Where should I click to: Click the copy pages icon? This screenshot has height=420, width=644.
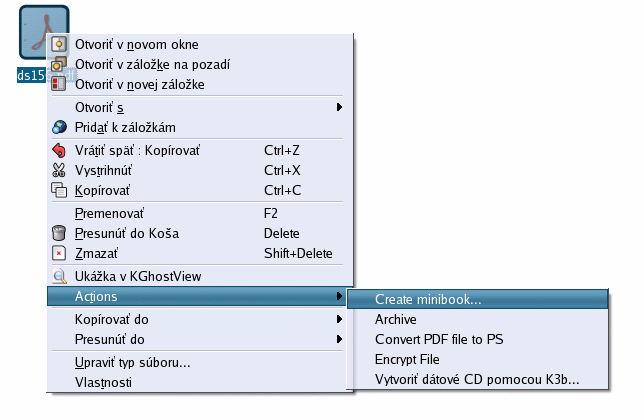pyautogui.click(x=59, y=190)
